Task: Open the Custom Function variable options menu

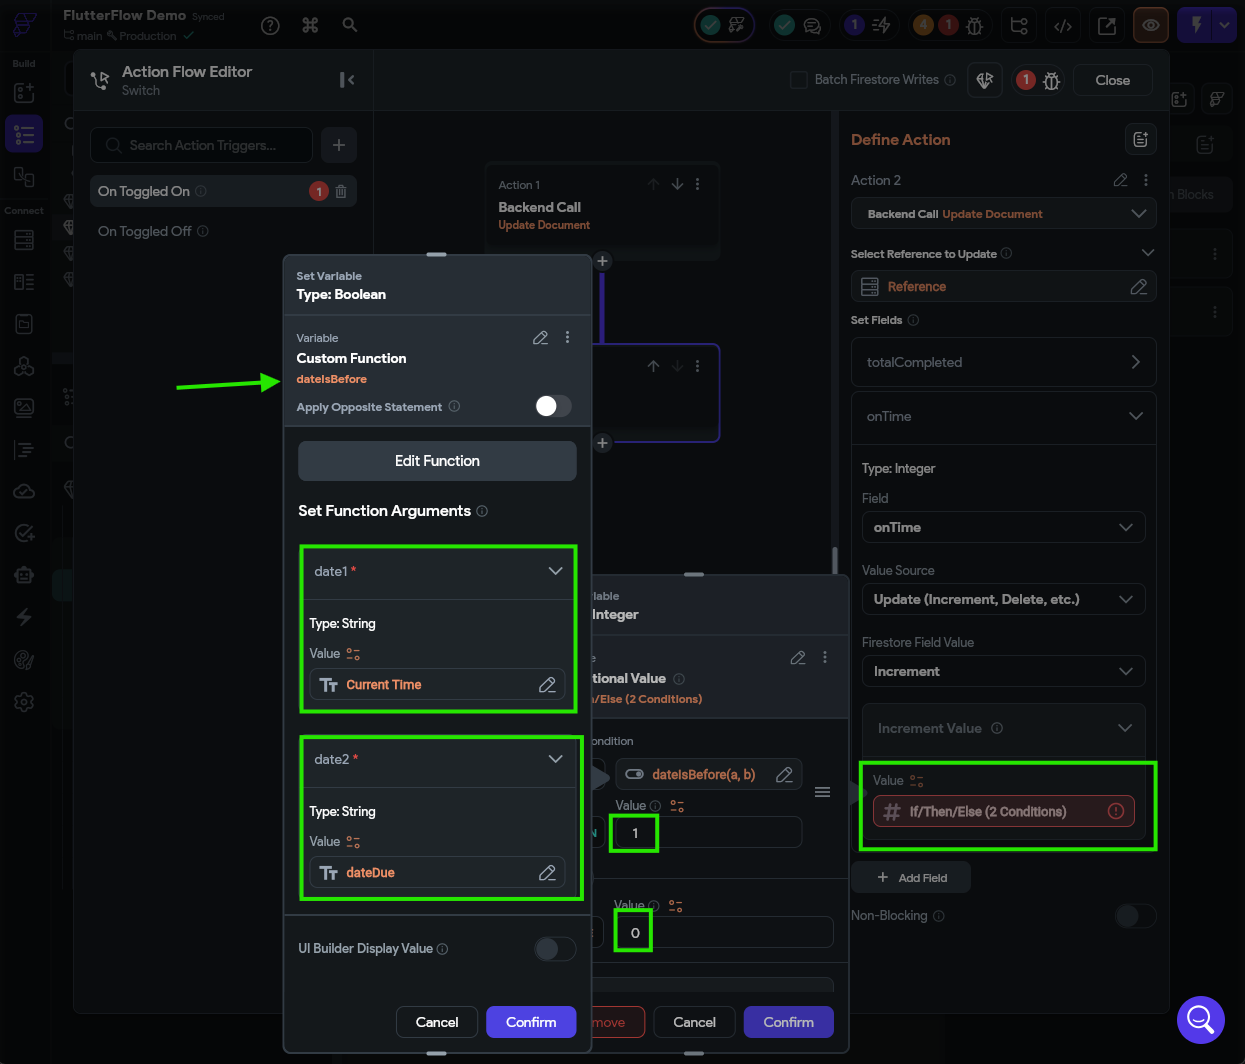Action: point(567,338)
